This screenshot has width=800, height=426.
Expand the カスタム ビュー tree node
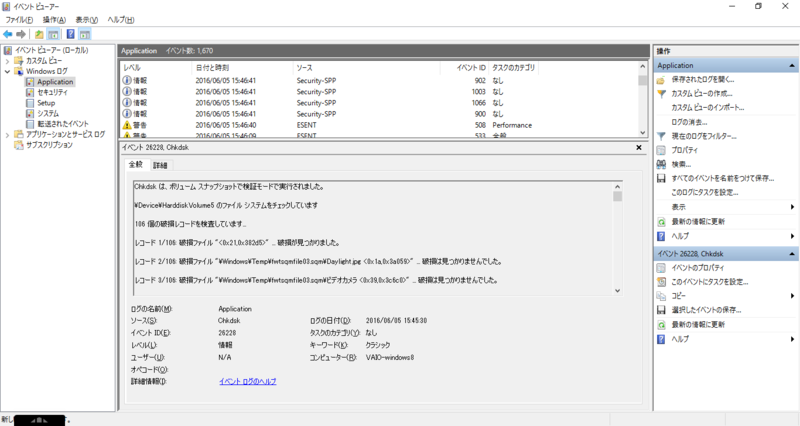7,61
